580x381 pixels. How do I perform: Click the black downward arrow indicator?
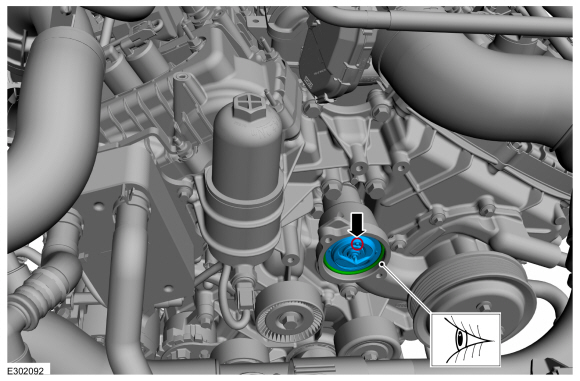(357, 225)
